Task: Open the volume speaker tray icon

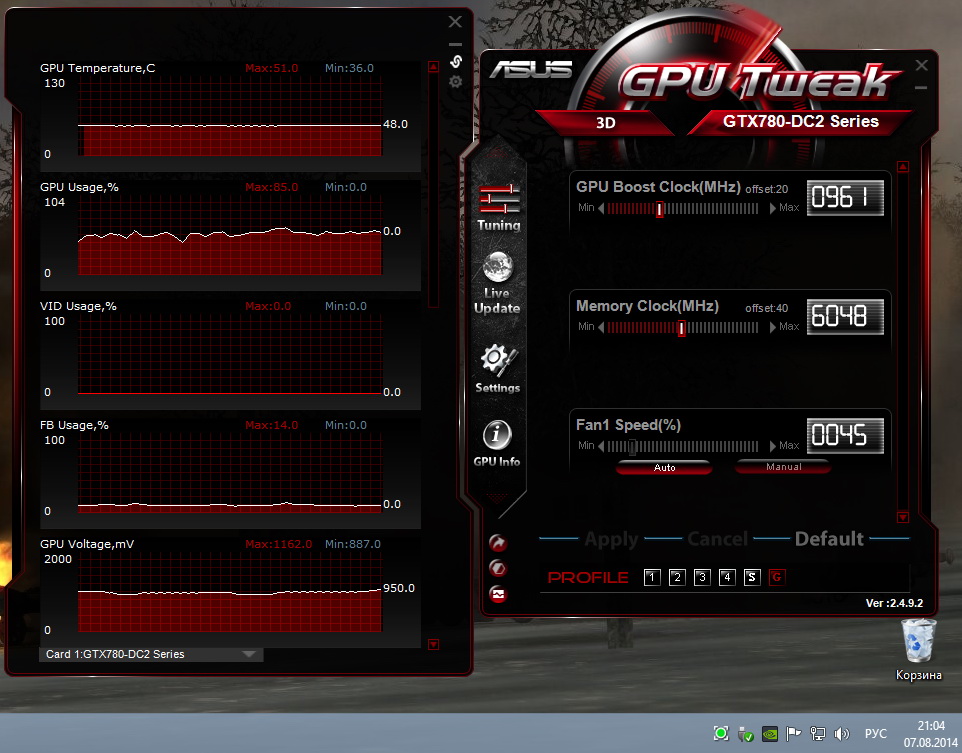Action: click(842, 733)
